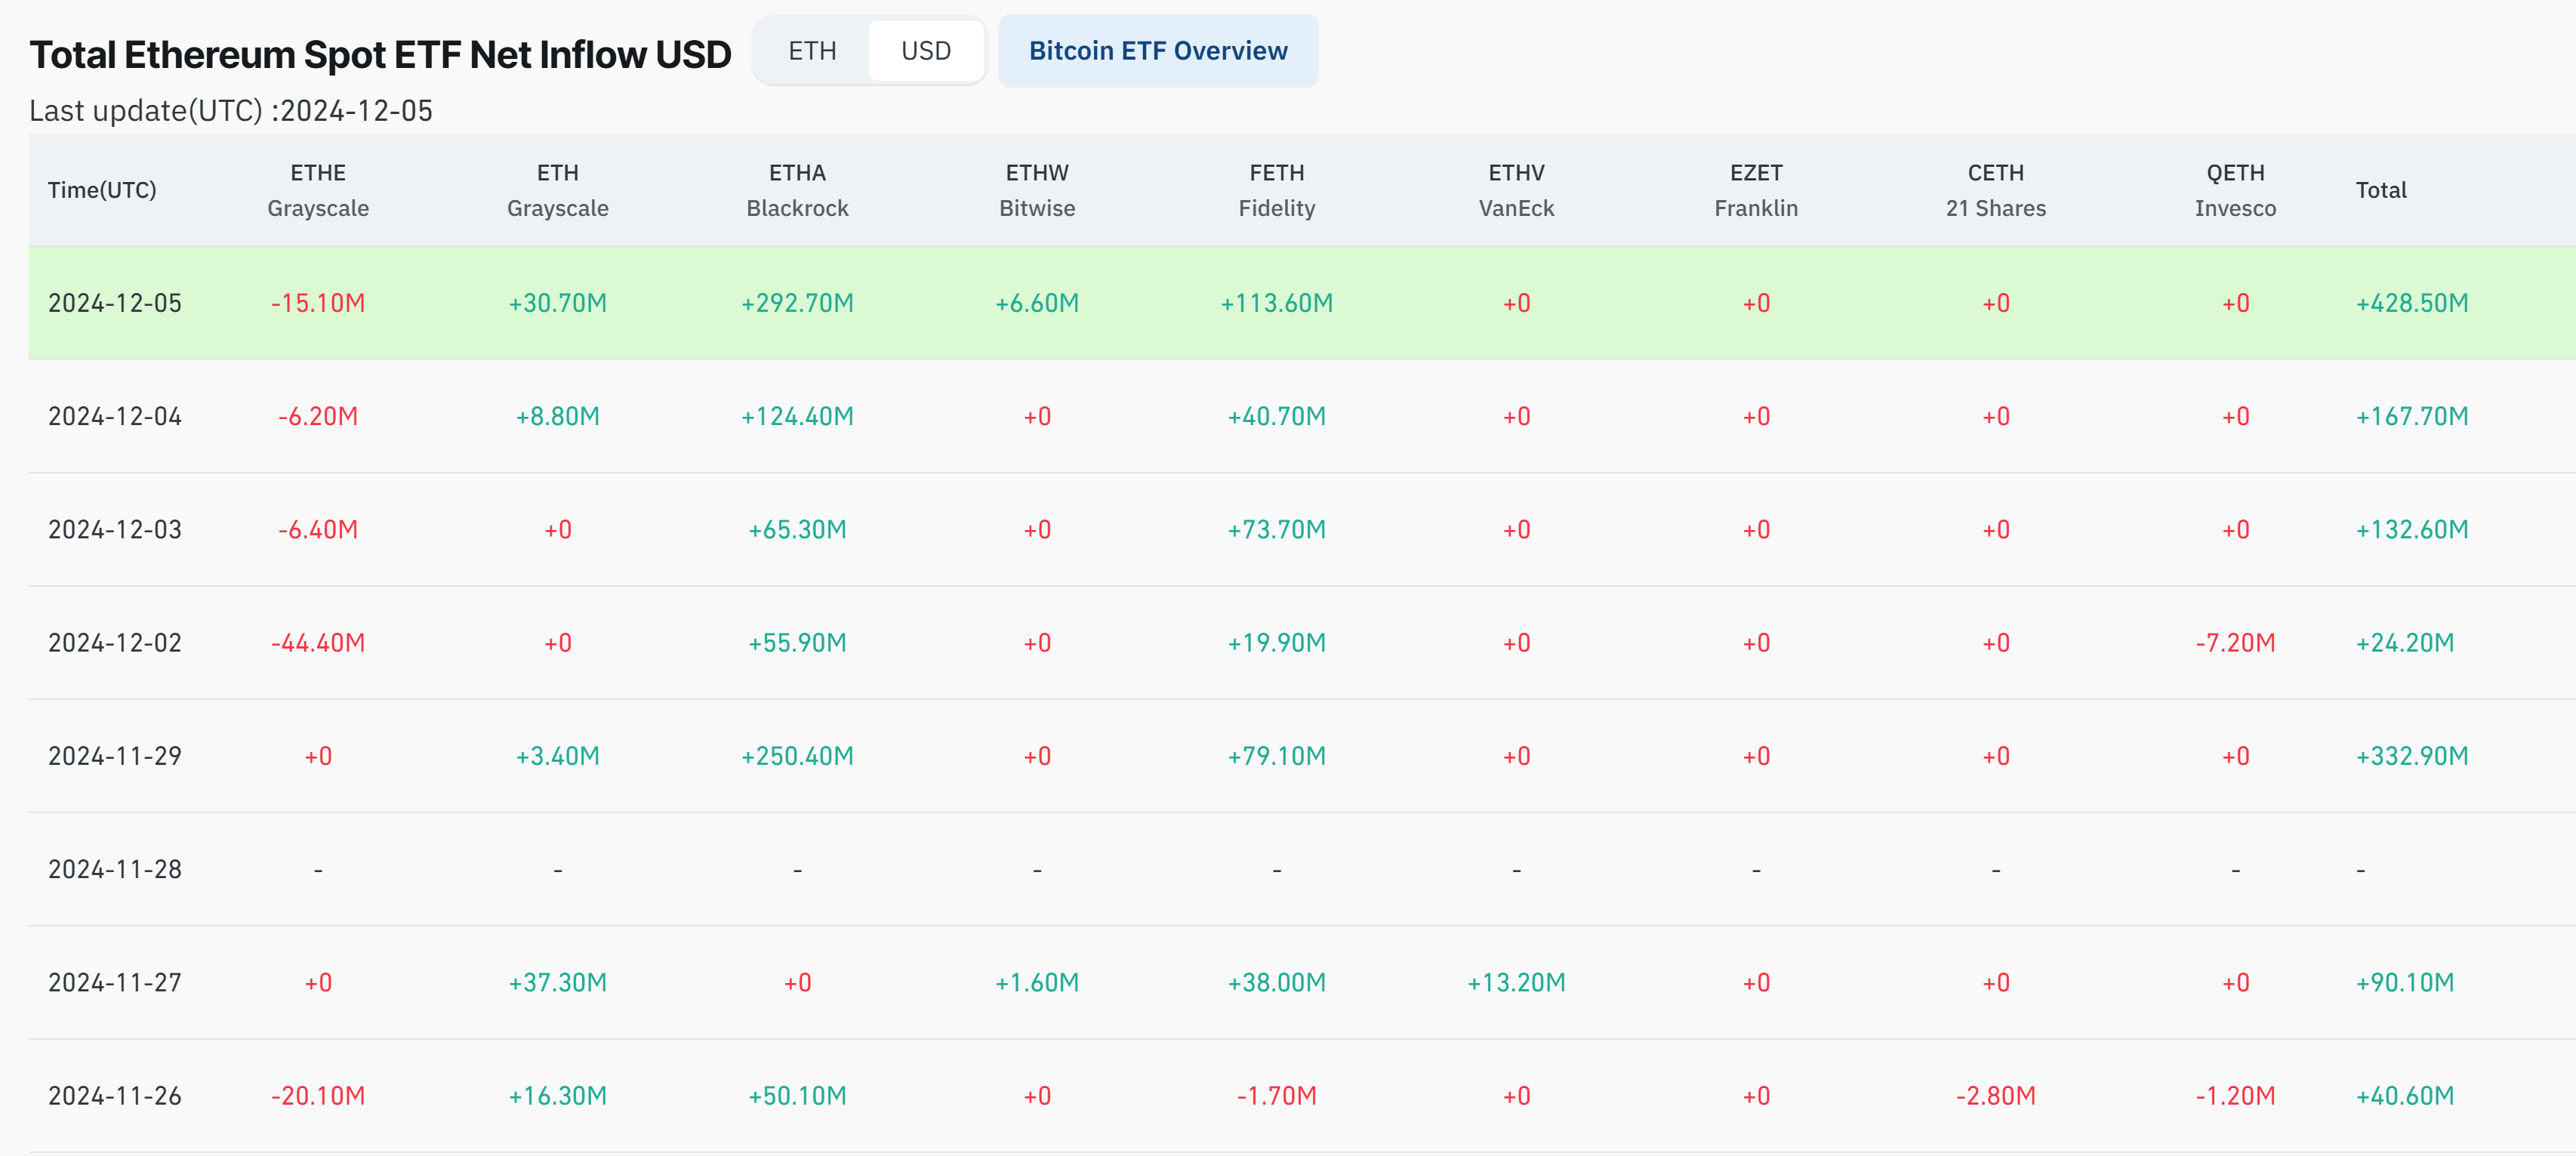Click the FETH Fidelity column header
Screen dimensions: 2576x1156
click(x=1276, y=190)
